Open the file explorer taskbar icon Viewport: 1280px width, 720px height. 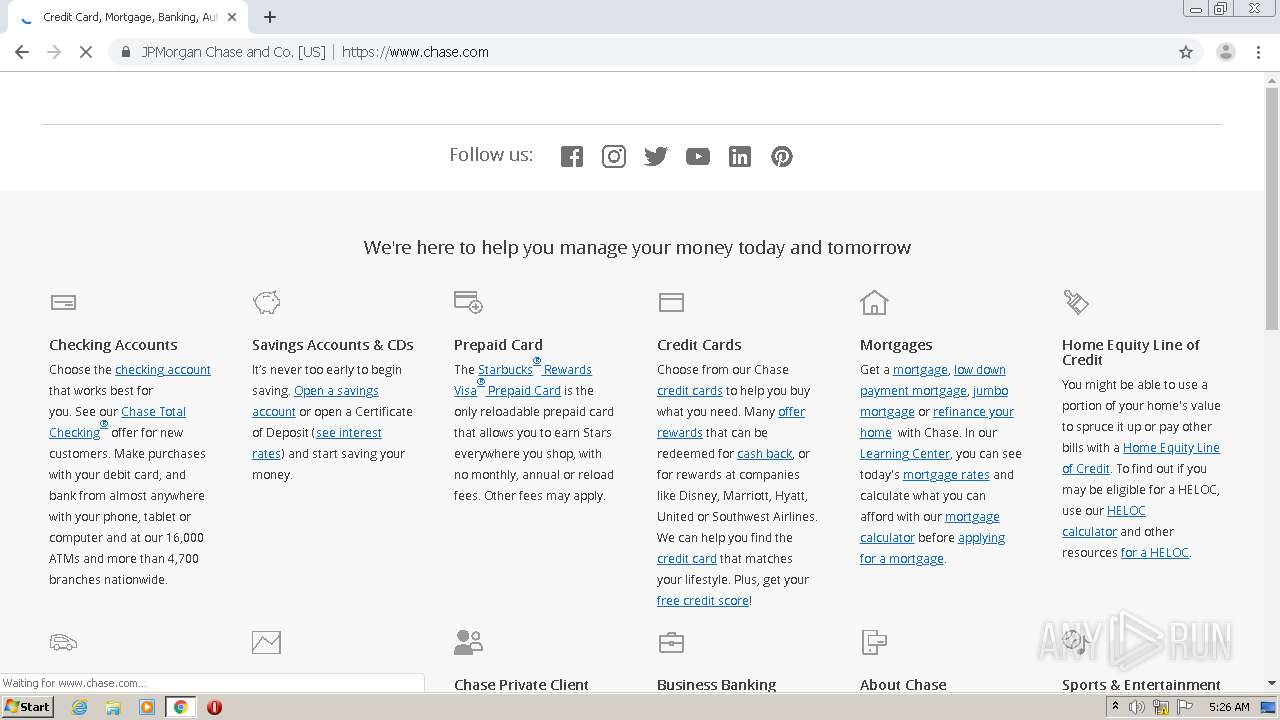point(113,707)
